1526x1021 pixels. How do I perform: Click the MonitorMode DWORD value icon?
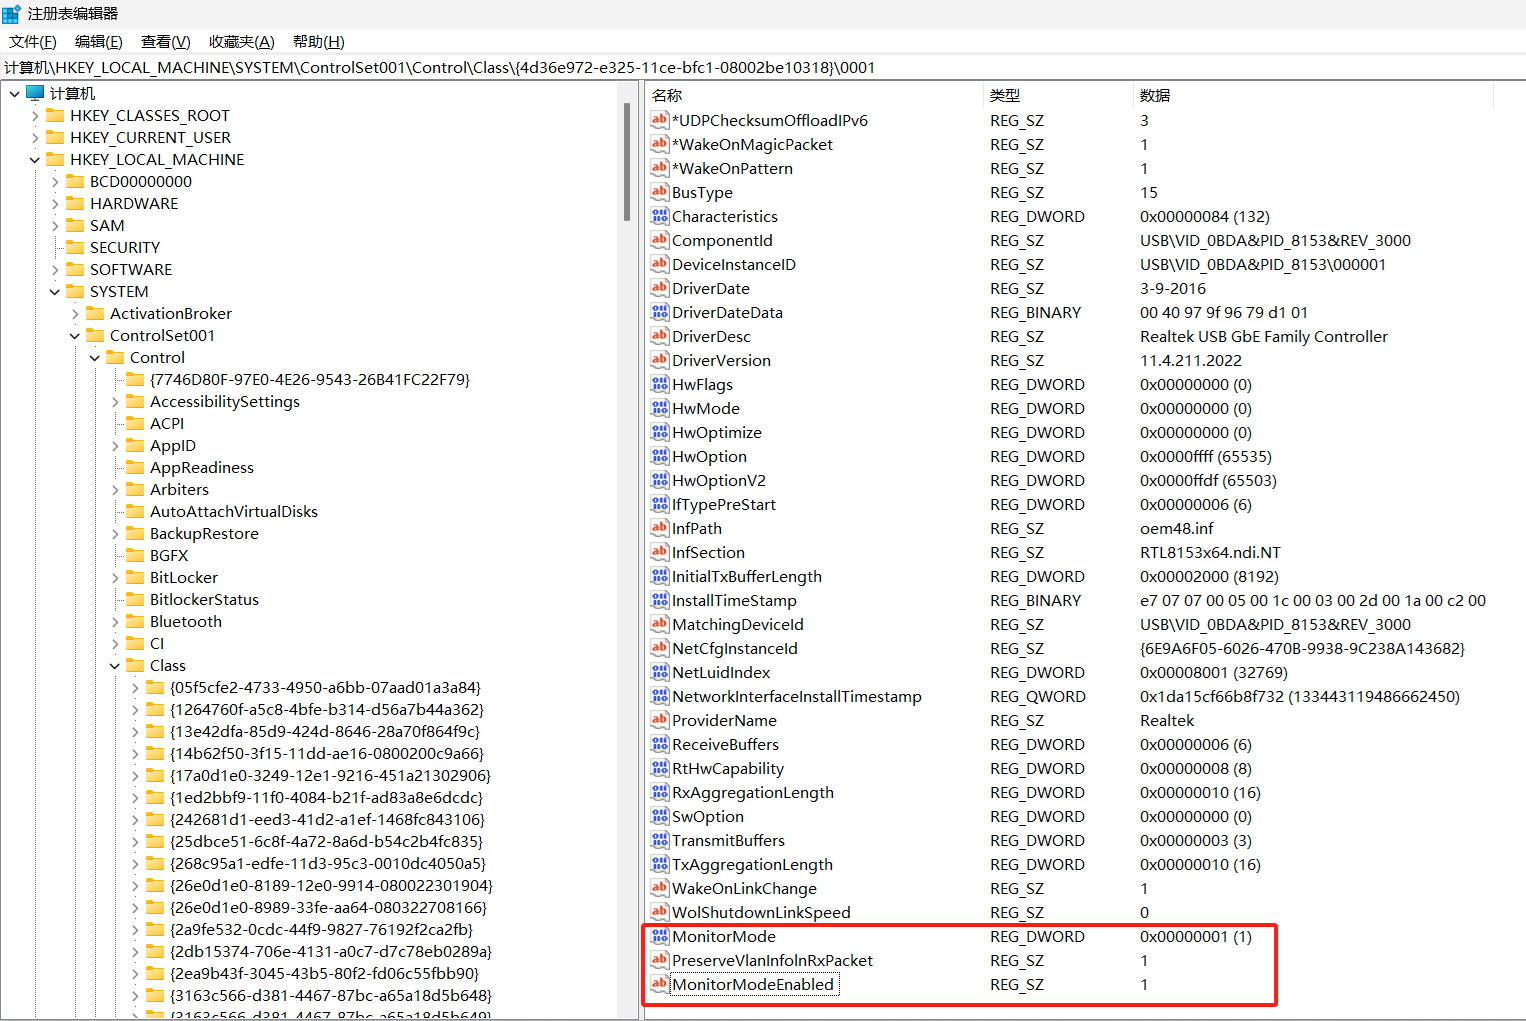click(659, 937)
